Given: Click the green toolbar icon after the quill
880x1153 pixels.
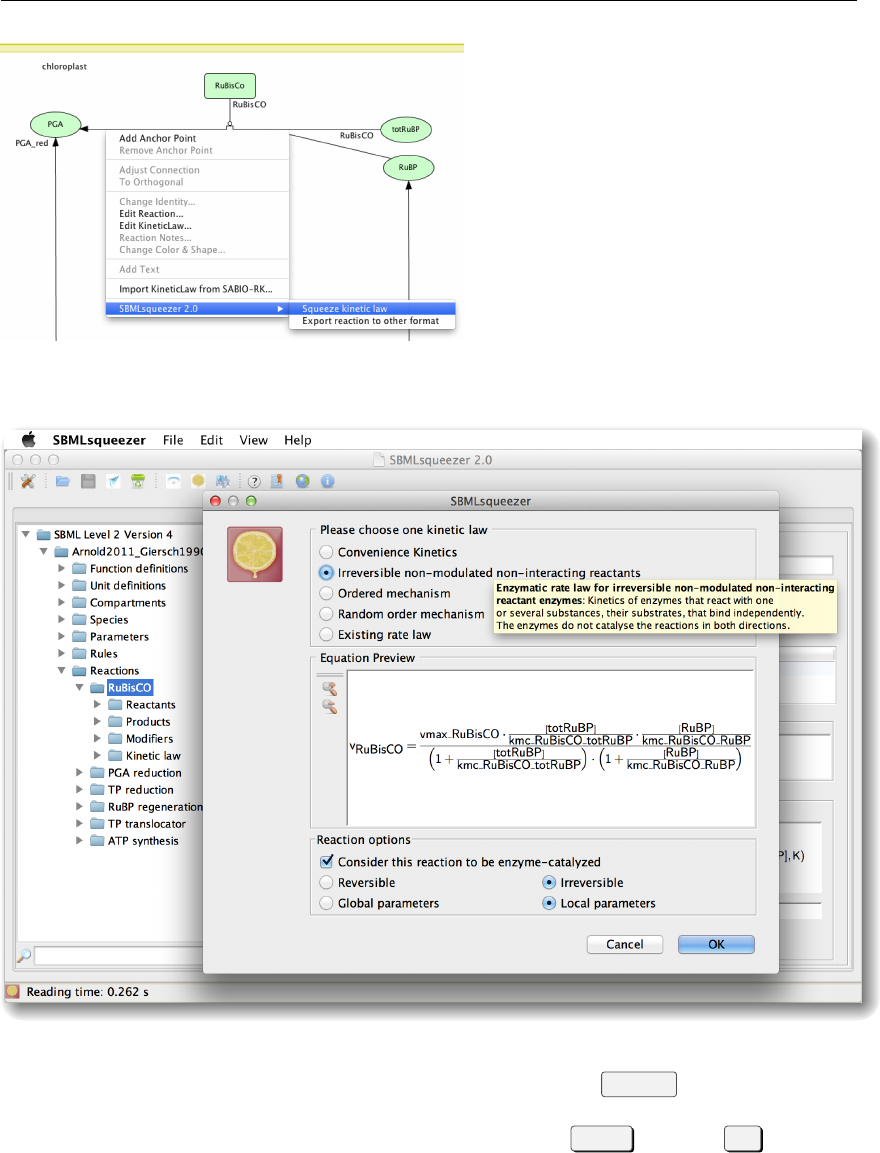Looking at the screenshot, I should tap(137, 481).
